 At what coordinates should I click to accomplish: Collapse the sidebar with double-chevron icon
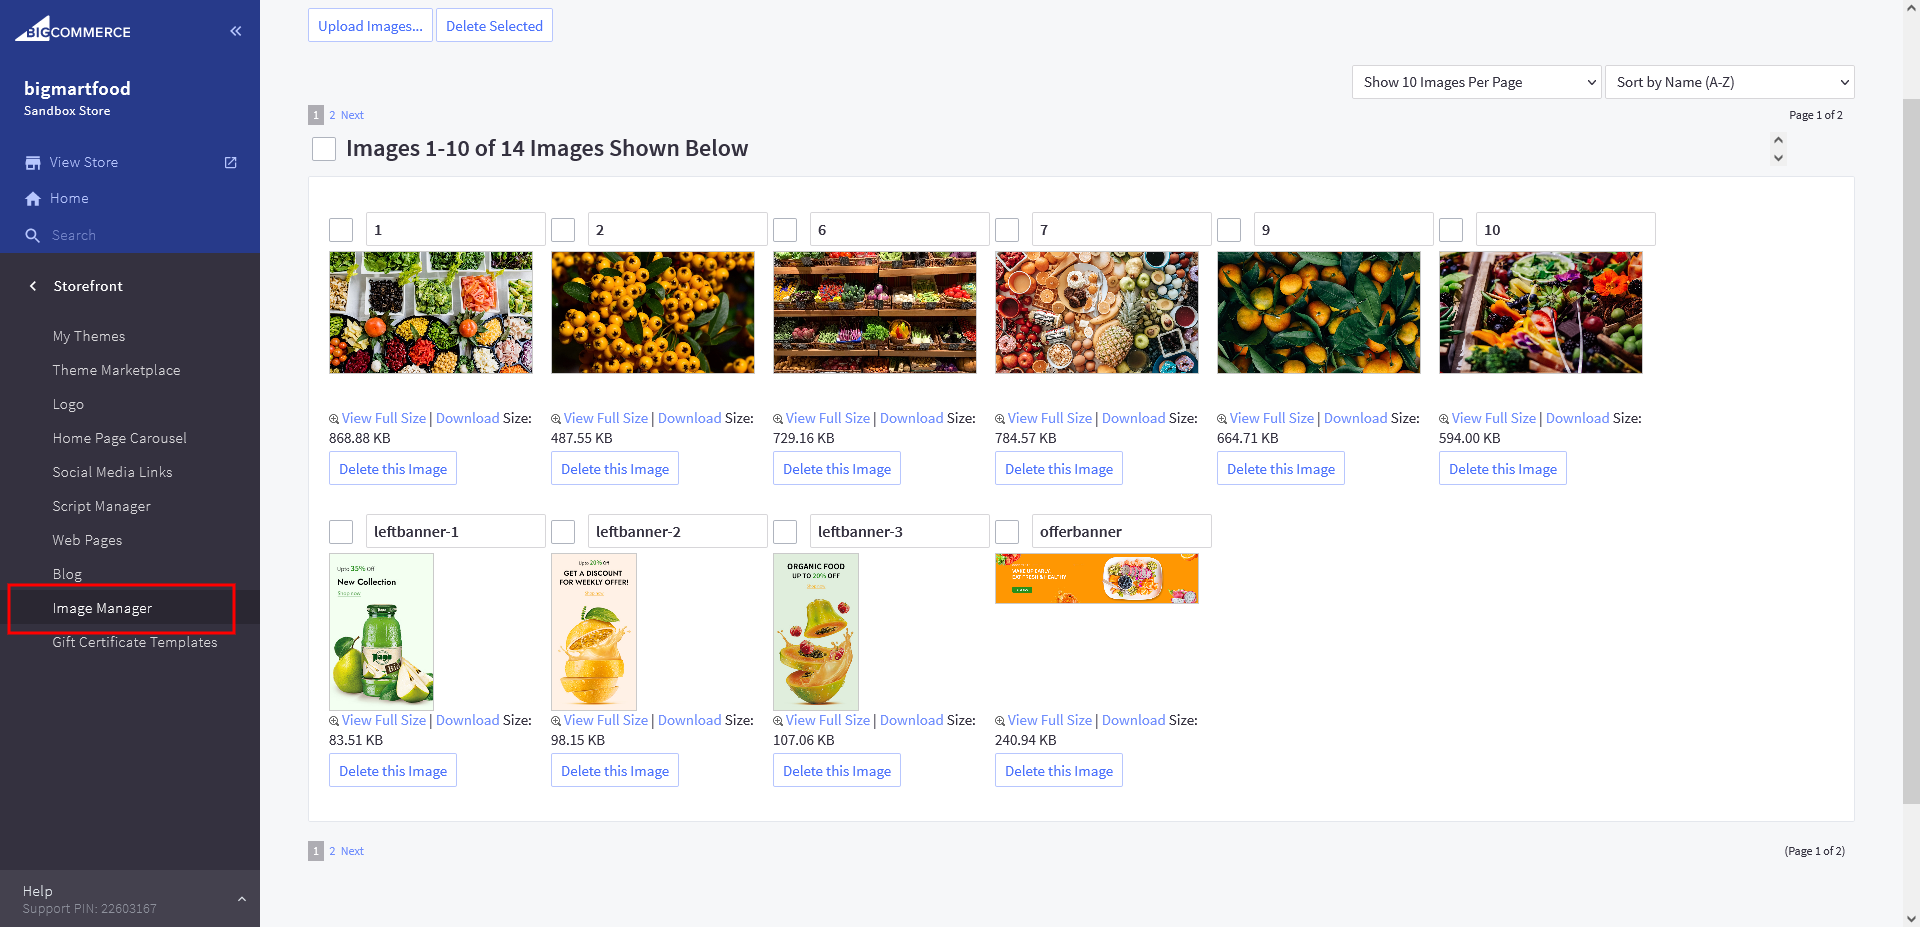click(236, 31)
